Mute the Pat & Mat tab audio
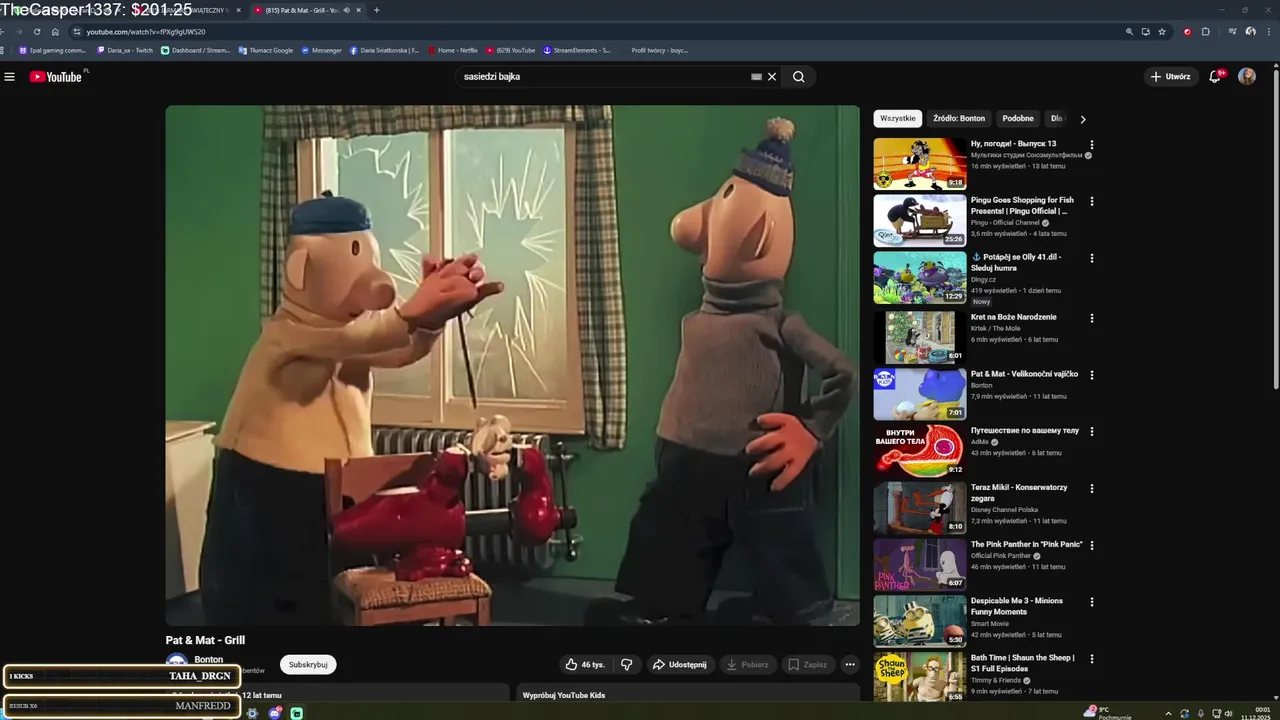 (x=346, y=10)
